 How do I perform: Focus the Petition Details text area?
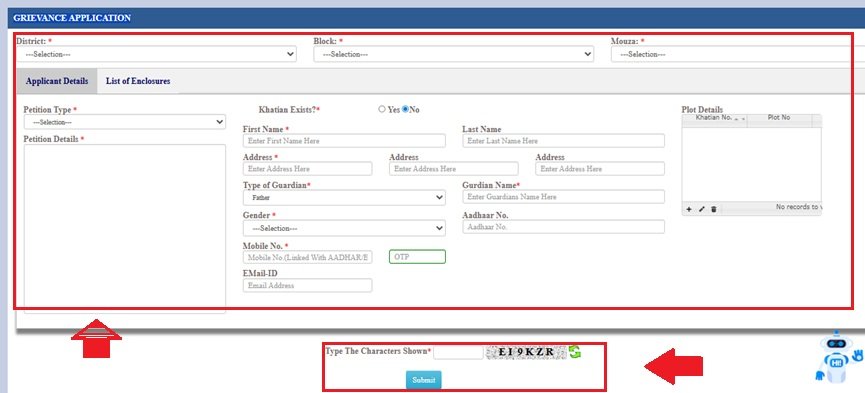point(125,229)
